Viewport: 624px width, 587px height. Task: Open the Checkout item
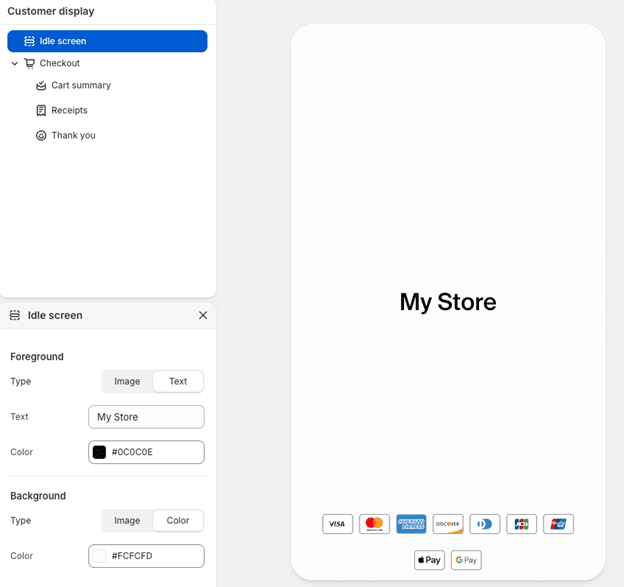60,63
